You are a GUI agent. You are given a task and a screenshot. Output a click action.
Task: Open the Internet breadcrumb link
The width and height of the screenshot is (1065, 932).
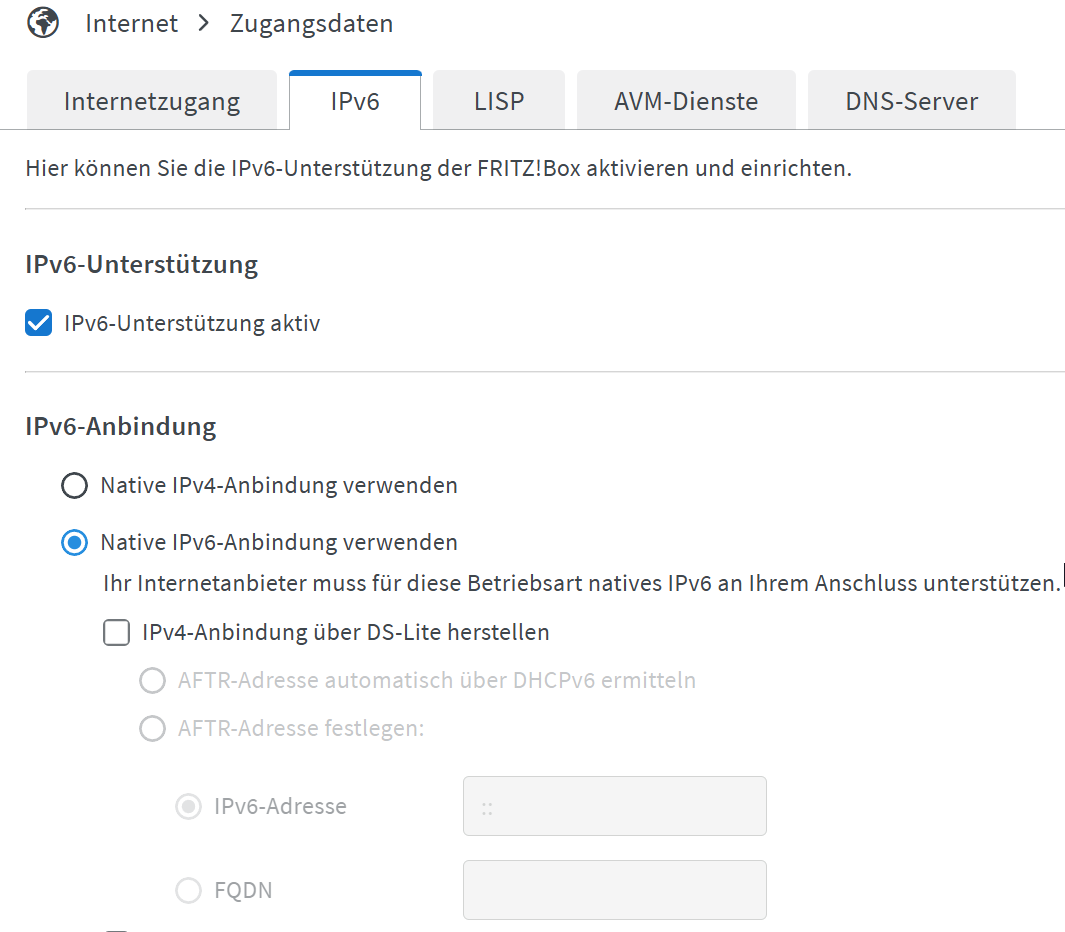click(131, 24)
